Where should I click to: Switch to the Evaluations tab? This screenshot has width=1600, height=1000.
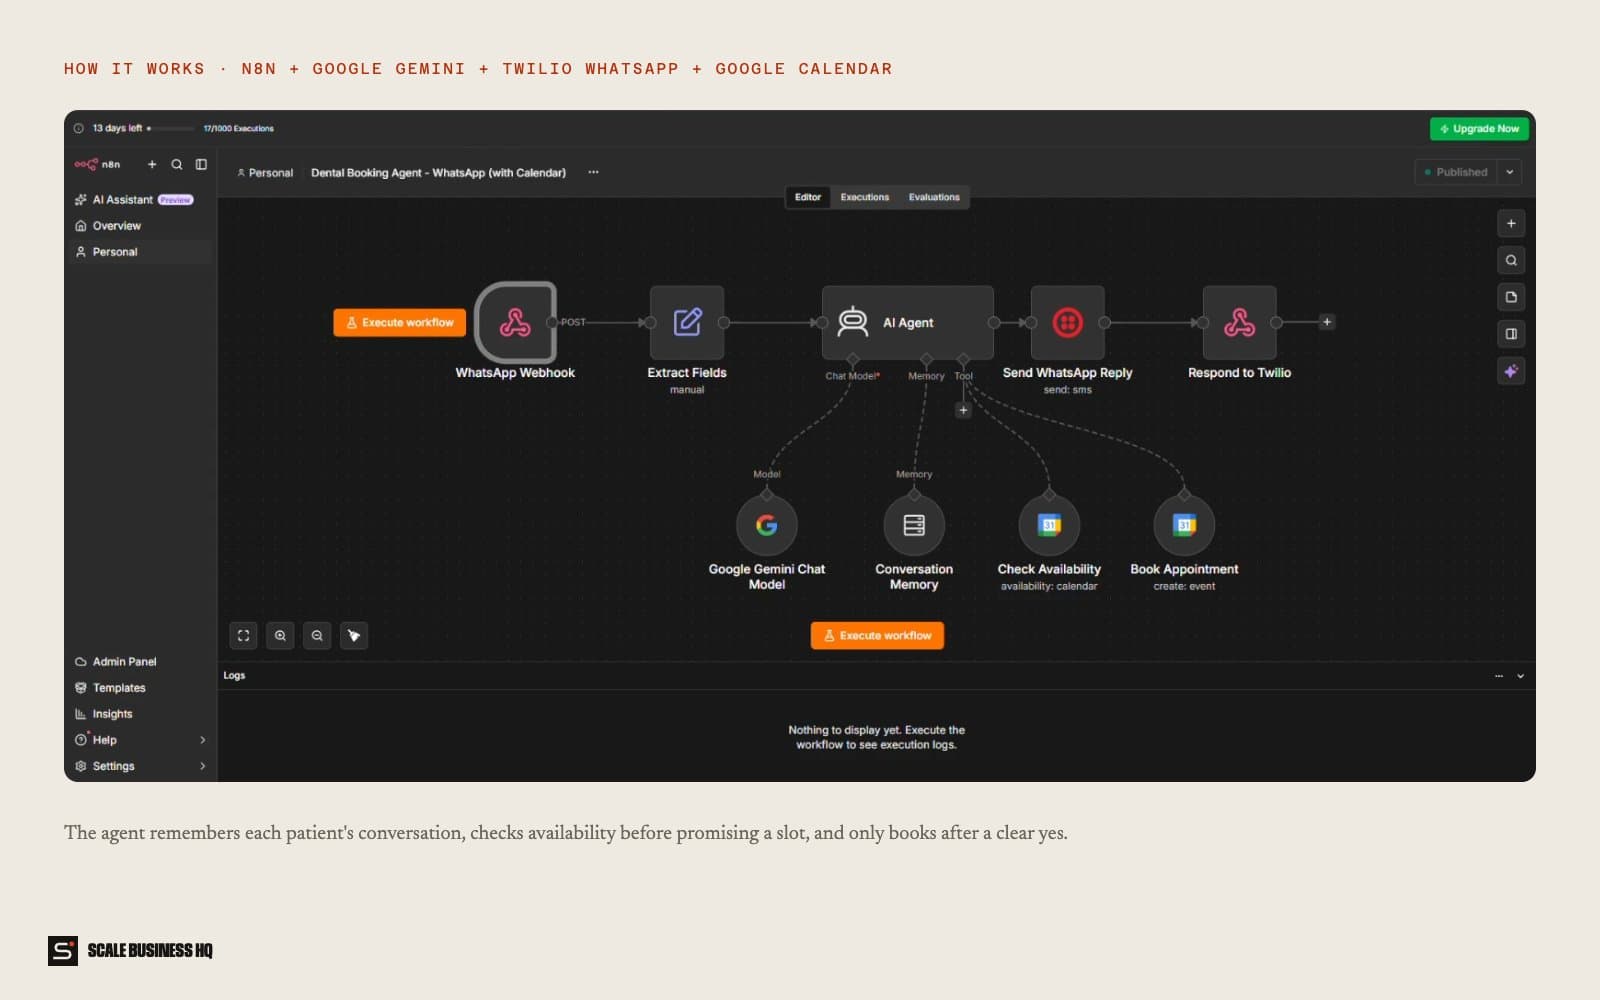(934, 197)
